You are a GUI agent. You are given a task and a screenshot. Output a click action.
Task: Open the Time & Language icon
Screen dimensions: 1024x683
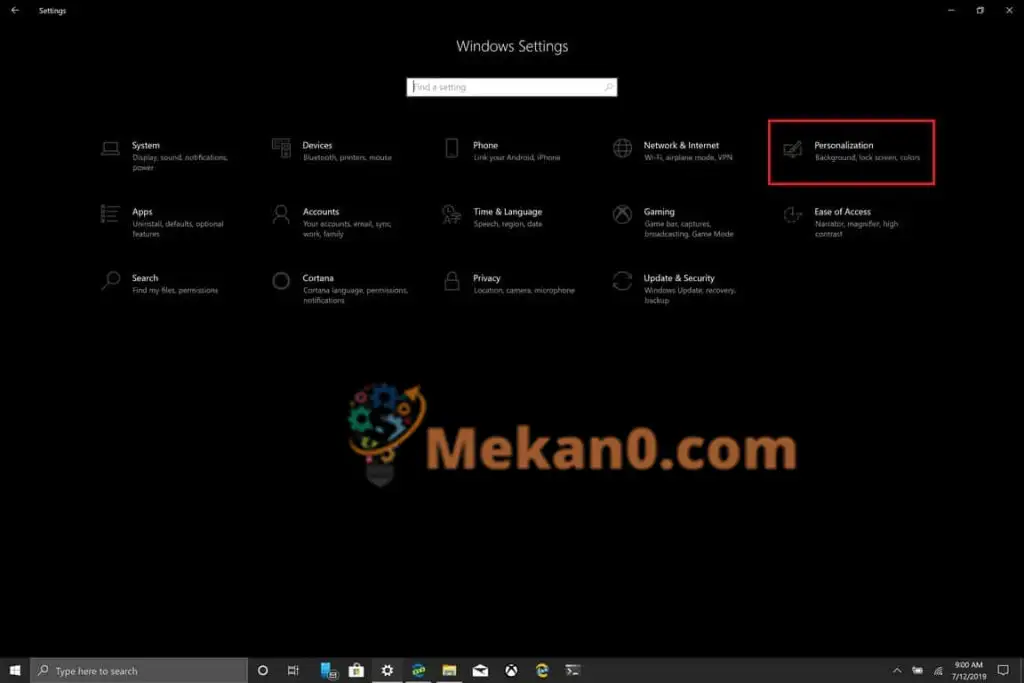451,214
